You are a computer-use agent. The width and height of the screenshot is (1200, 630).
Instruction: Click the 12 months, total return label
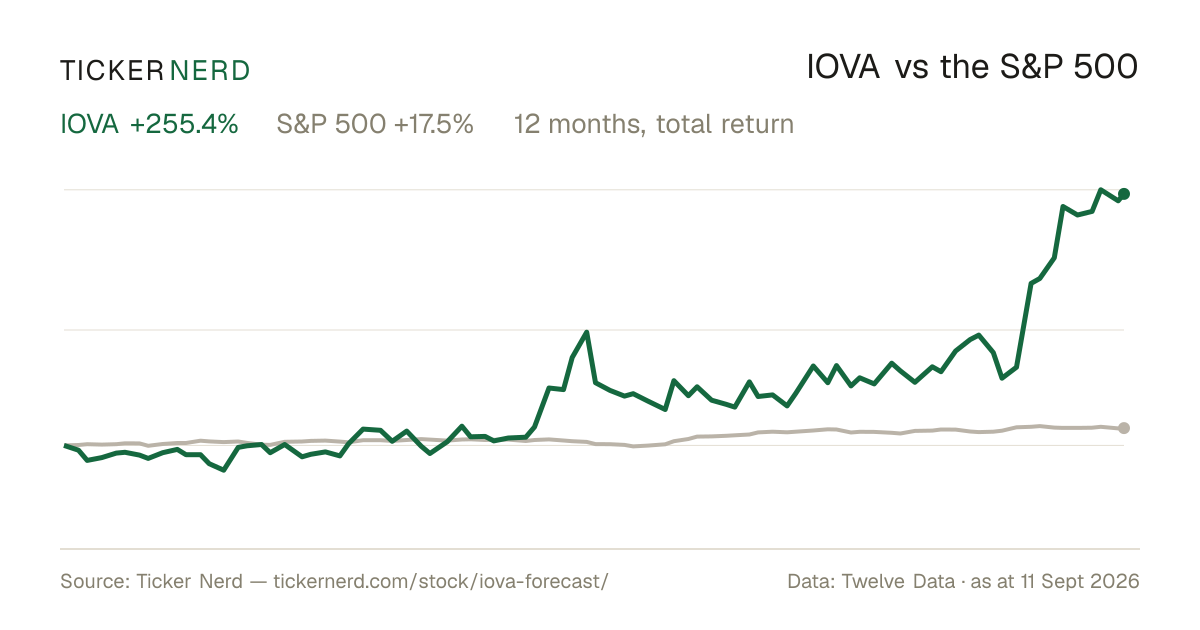point(654,125)
